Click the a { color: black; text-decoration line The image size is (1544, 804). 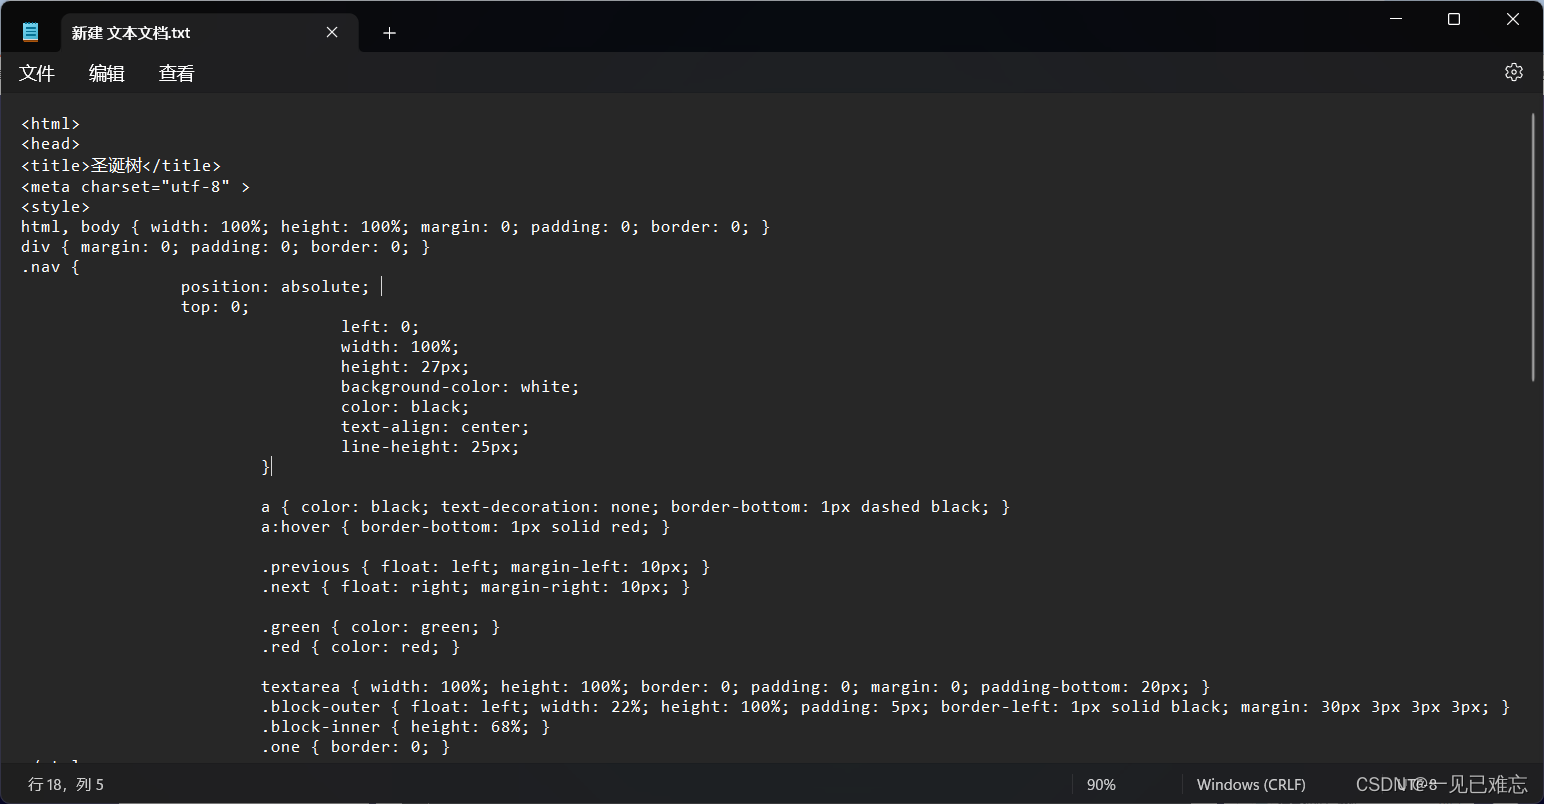click(x=635, y=507)
